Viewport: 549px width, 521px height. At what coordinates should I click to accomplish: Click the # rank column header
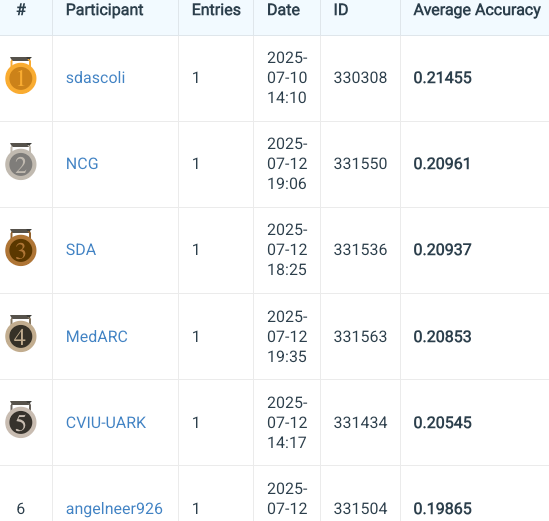(21, 10)
